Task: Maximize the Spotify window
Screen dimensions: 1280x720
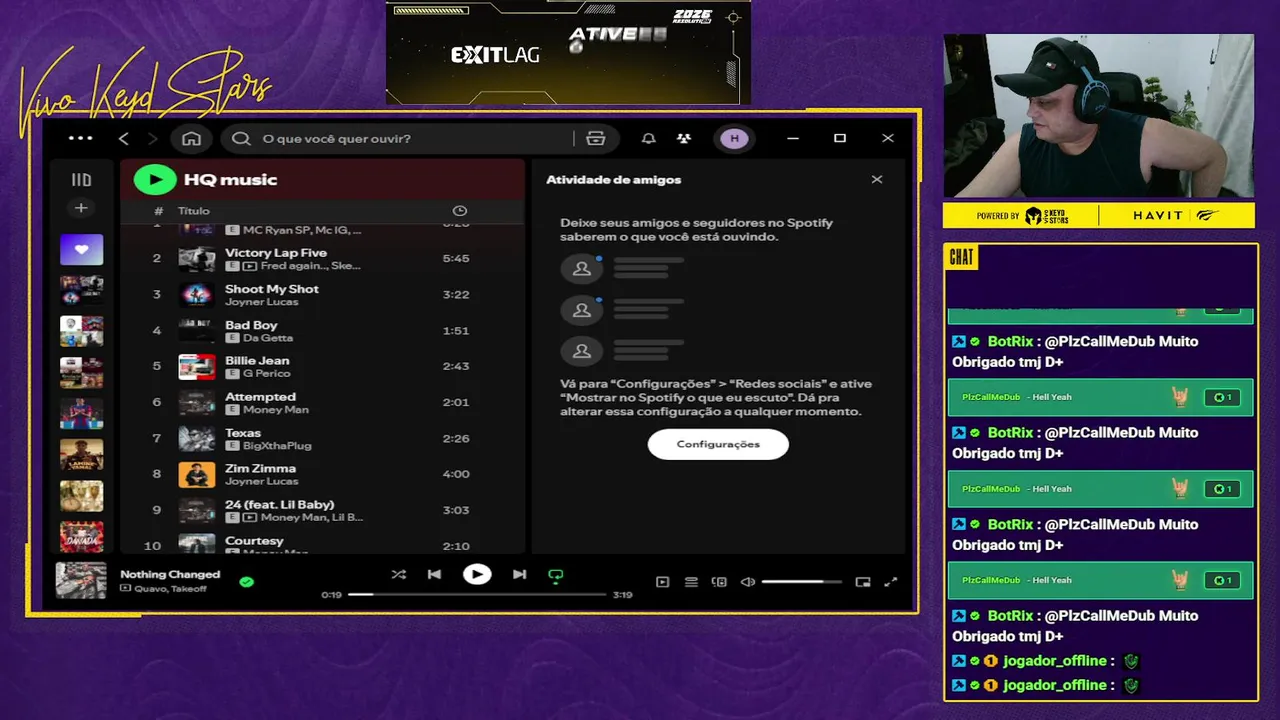Action: click(x=840, y=138)
